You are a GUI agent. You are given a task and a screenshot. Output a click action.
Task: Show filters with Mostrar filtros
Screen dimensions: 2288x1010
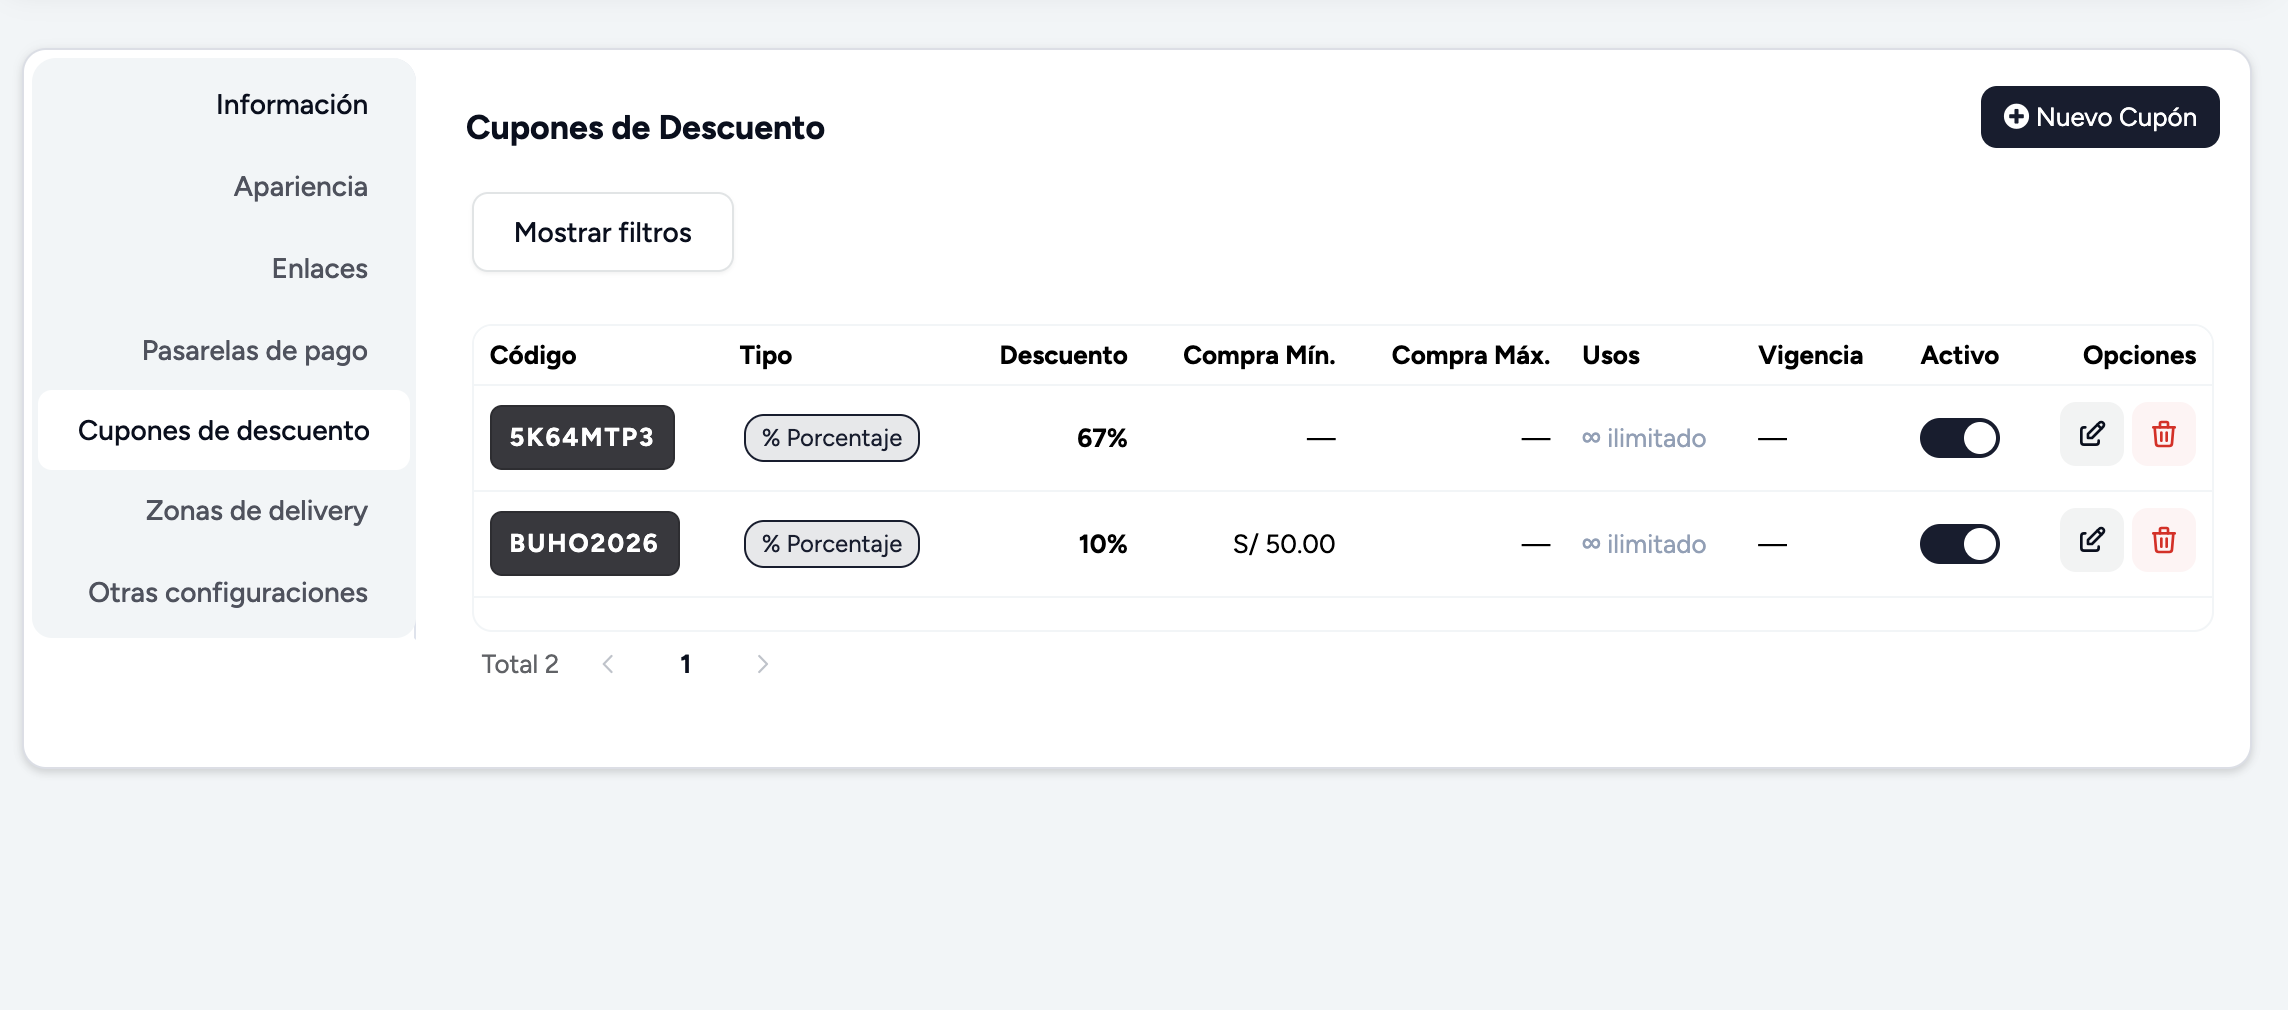coord(603,232)
